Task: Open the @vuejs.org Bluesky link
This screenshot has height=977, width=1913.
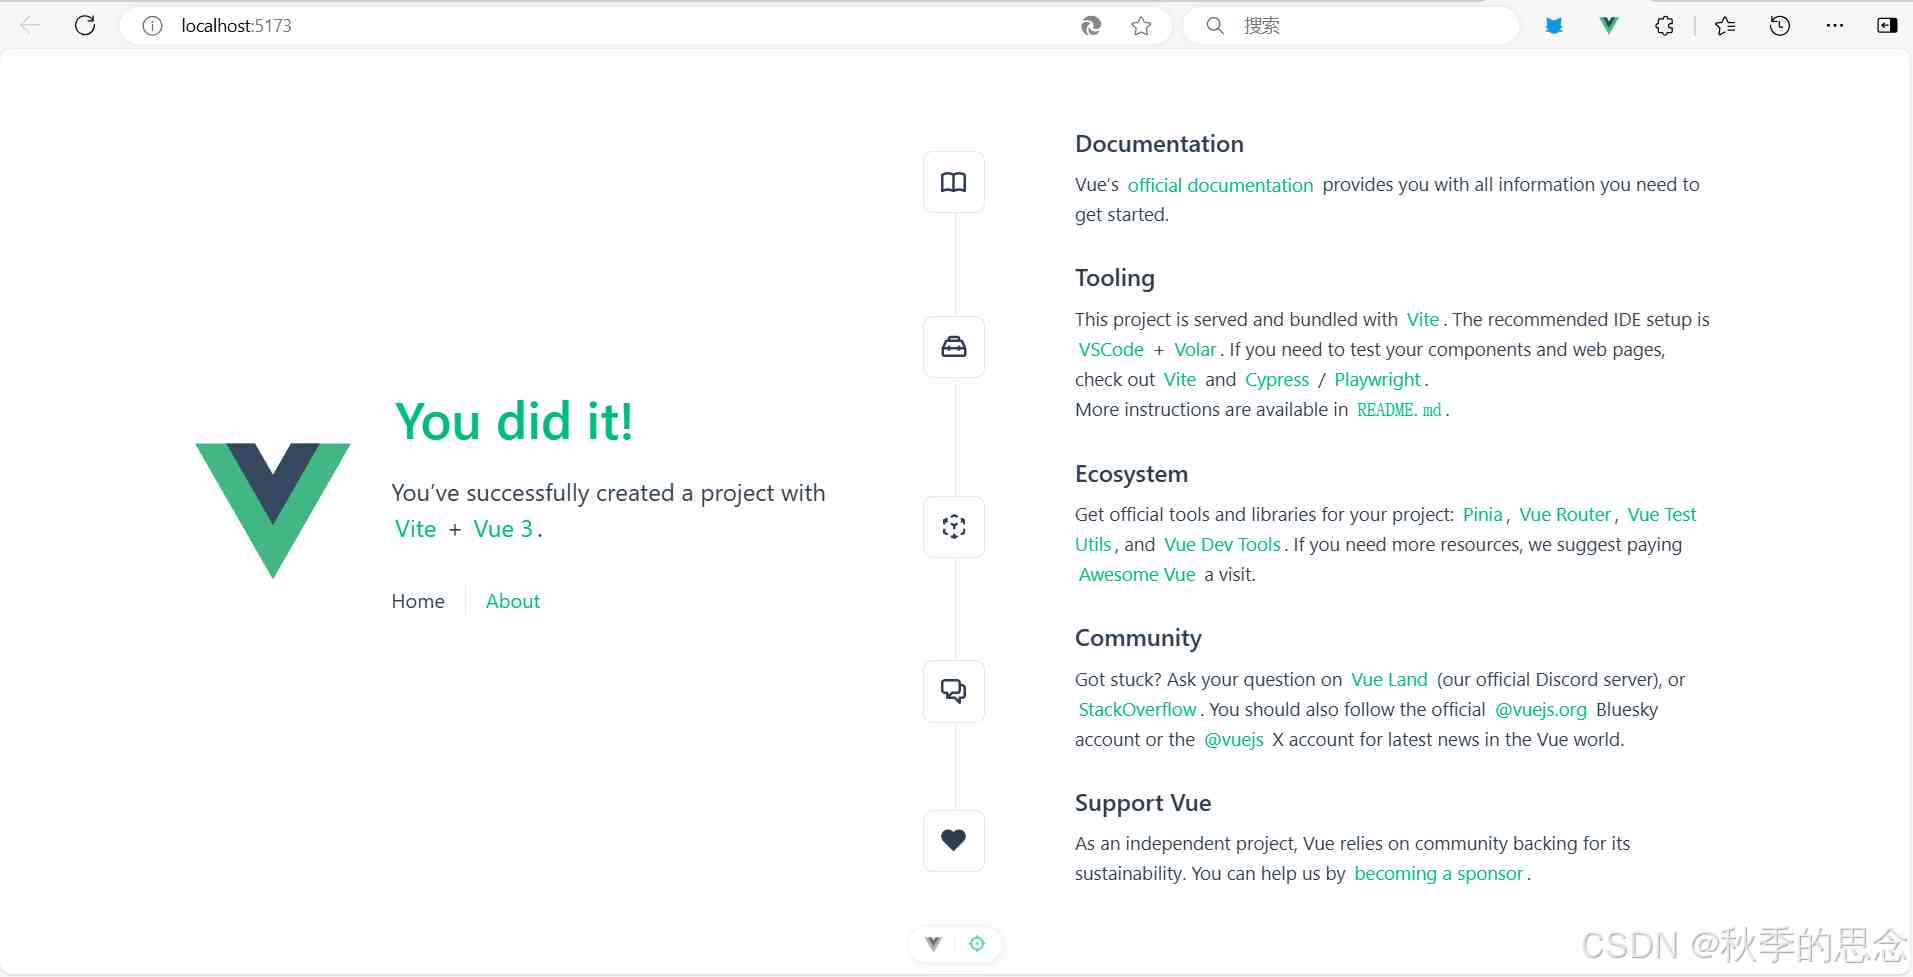Action: pos(1540,710)
